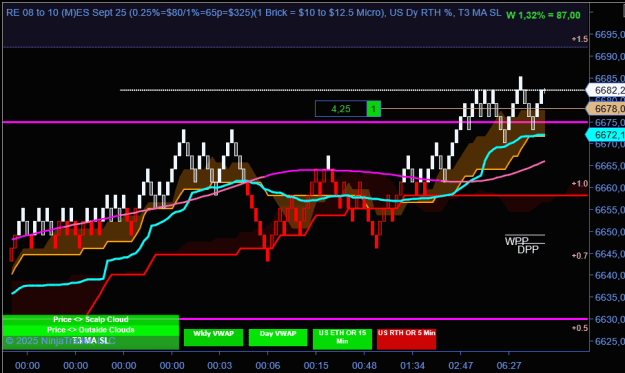This screenshot has width=625, height=373.
Task: Click the 00:06 time axis label
Action: [x=268, y=365]
